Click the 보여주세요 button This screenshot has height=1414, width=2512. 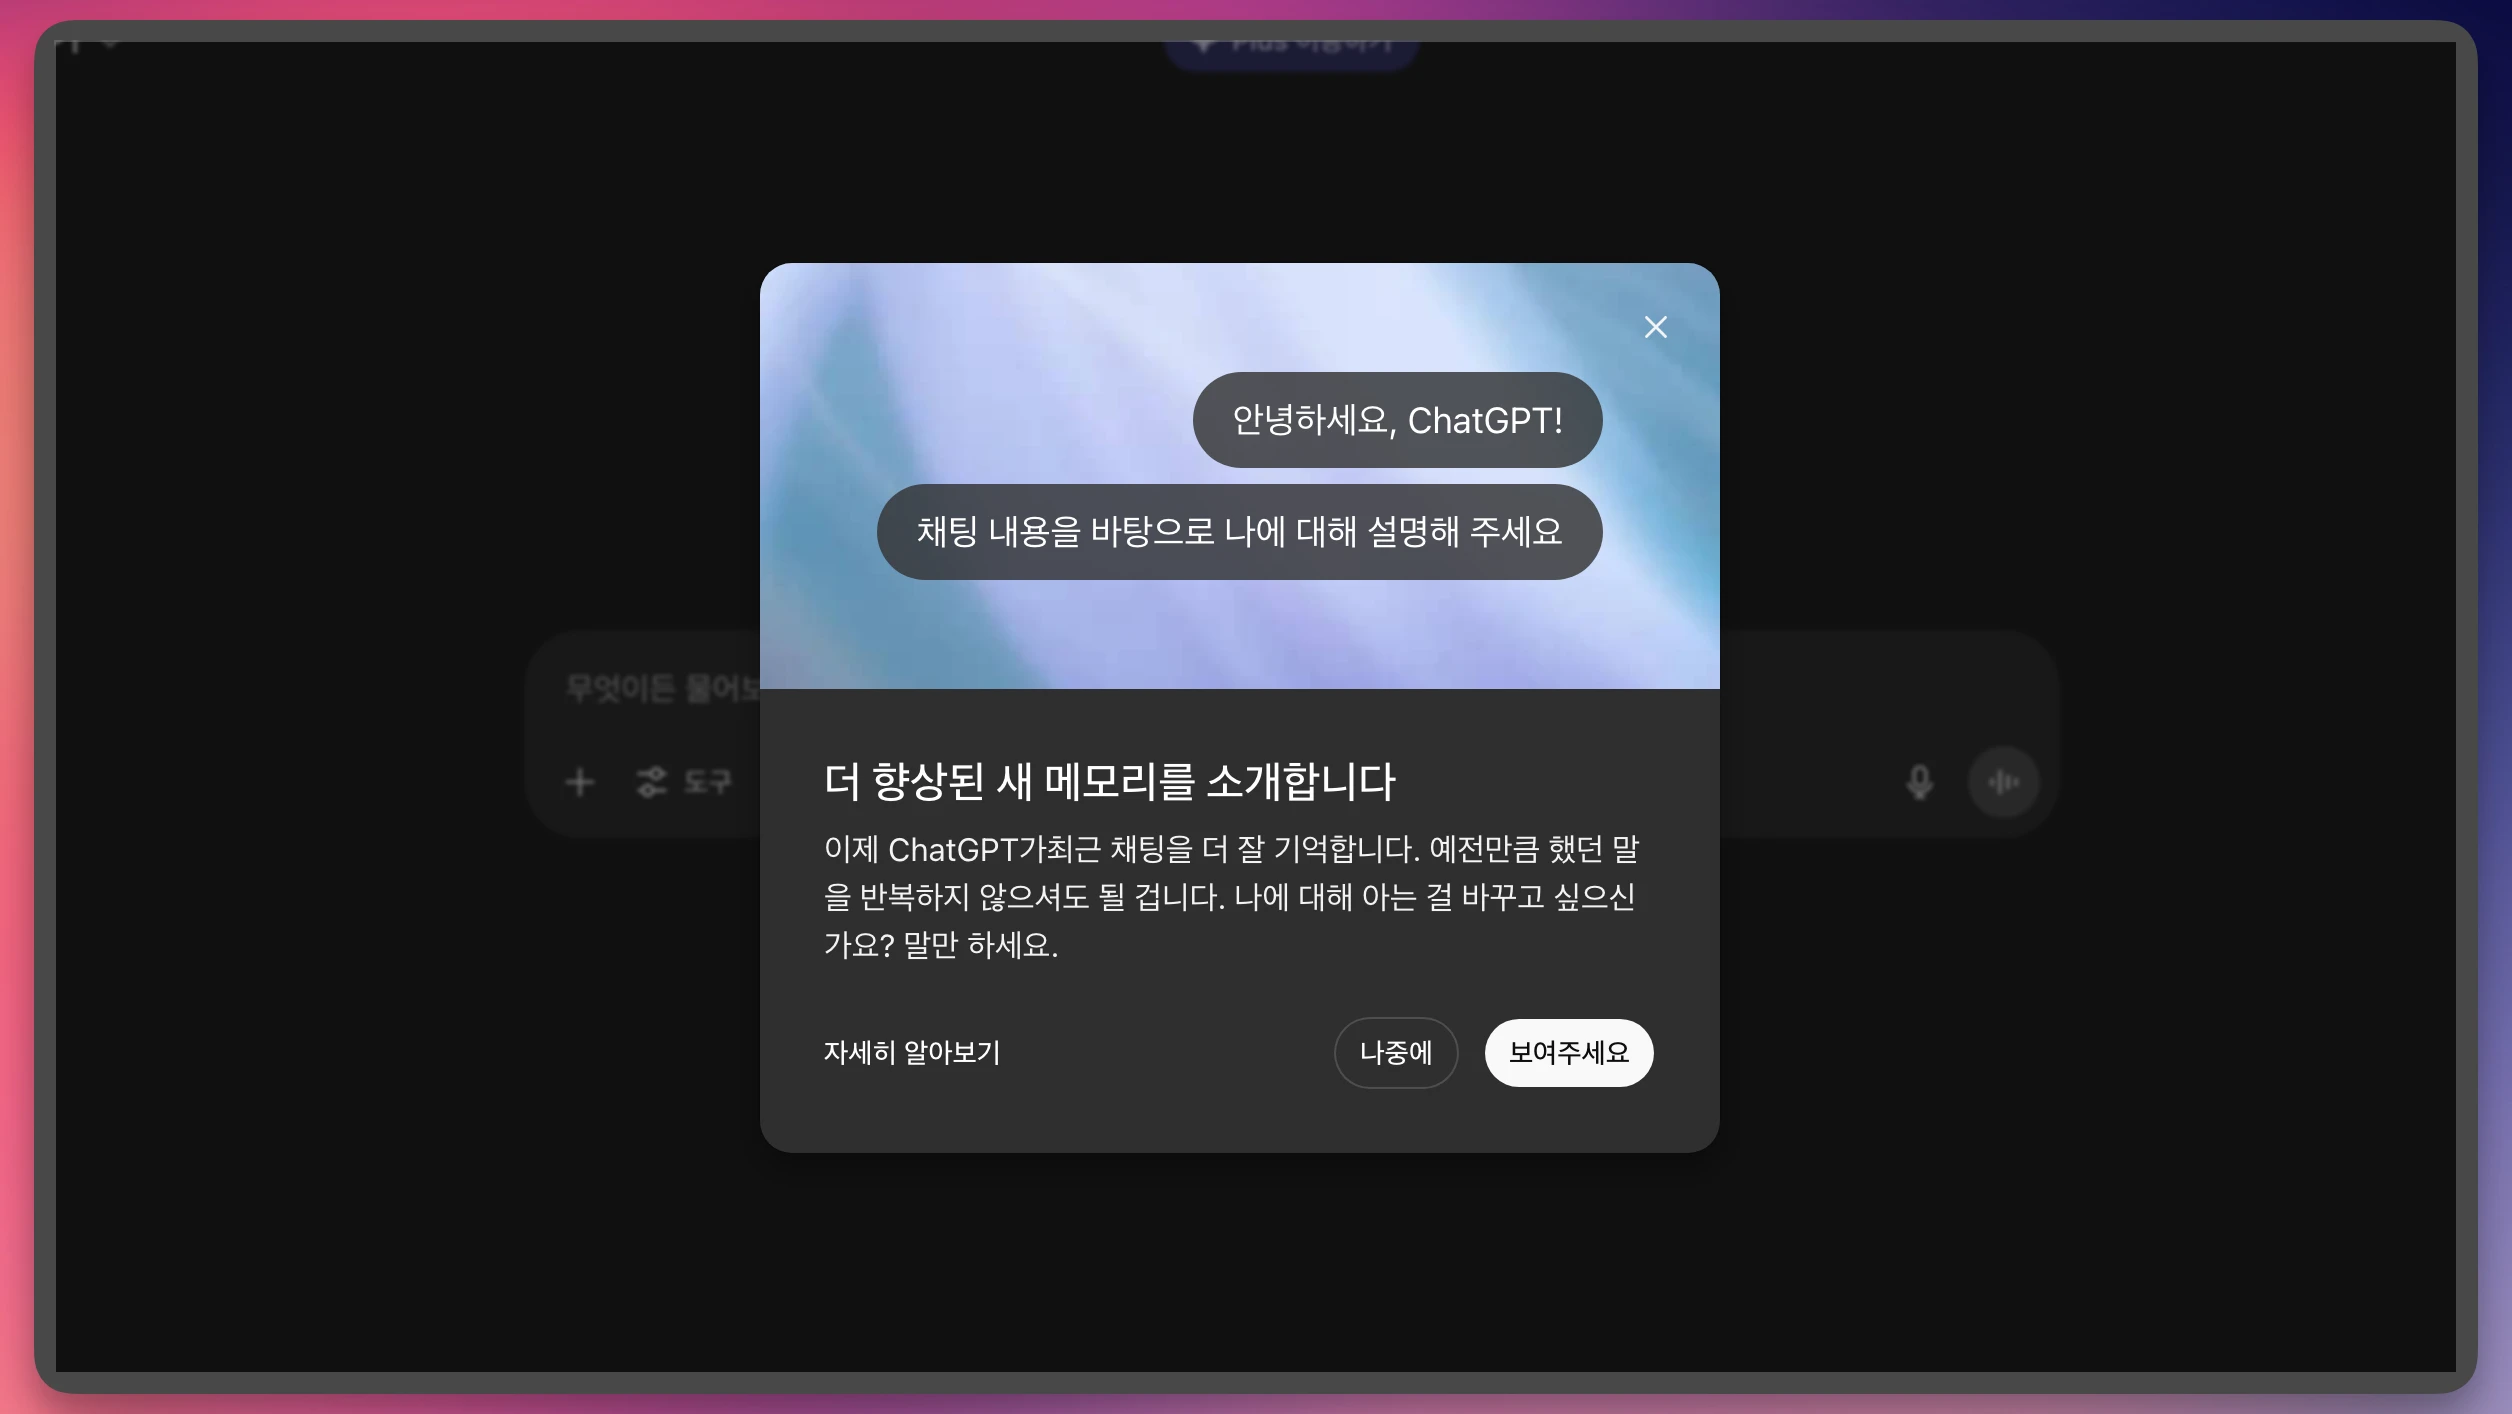click(x=1568, y=1052)
